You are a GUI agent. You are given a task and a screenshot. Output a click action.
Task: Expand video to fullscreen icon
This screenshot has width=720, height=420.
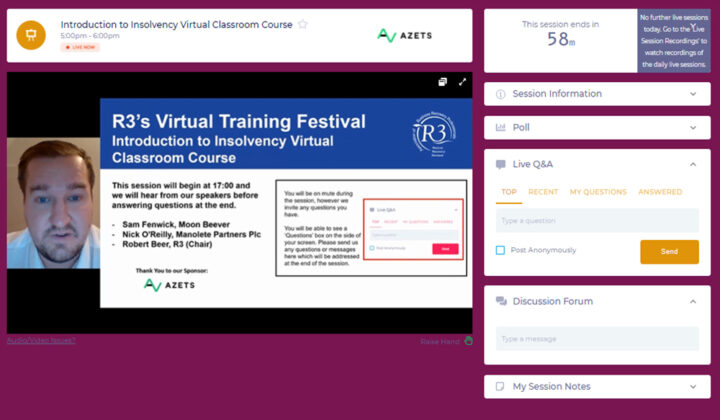(462, 82)
